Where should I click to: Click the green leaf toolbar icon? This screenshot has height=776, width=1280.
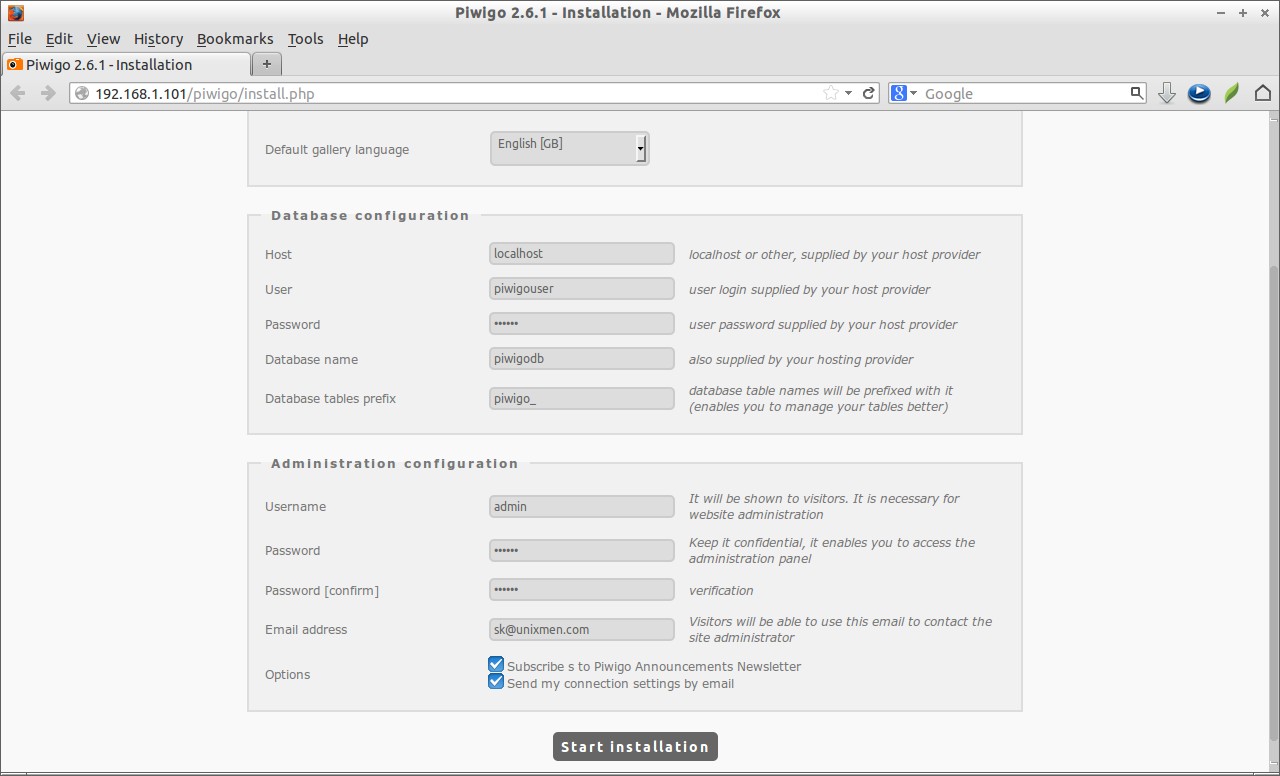(x=1232, y=93)
